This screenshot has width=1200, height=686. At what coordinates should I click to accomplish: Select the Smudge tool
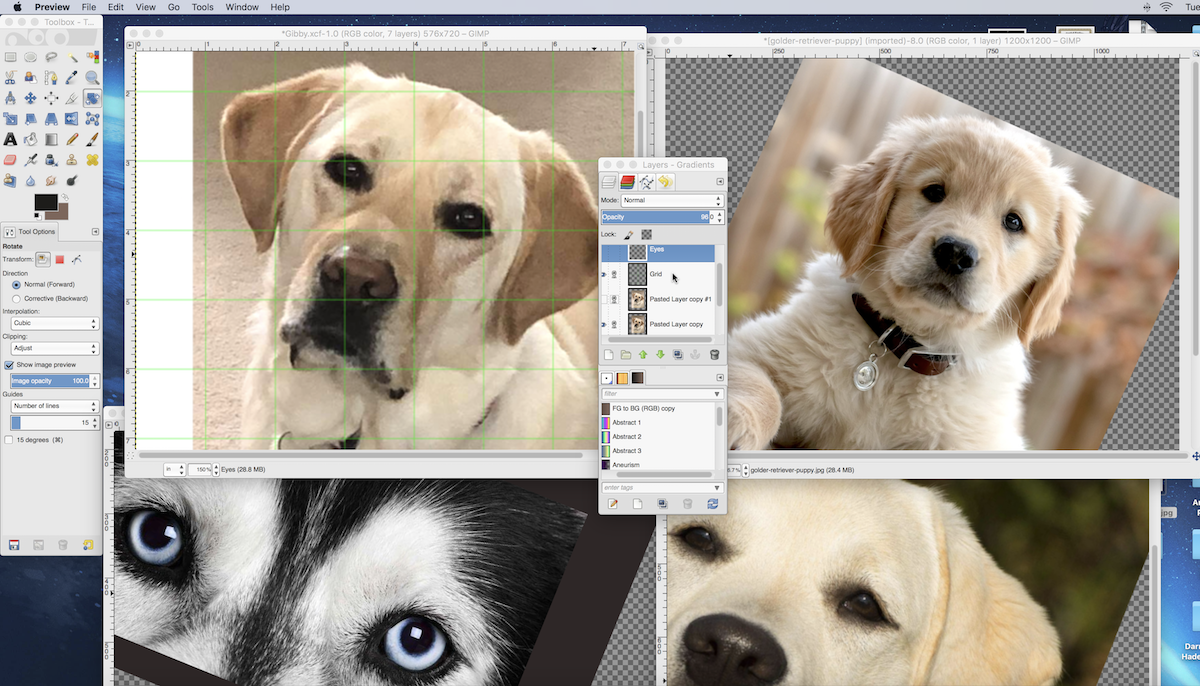coord(51,181)
